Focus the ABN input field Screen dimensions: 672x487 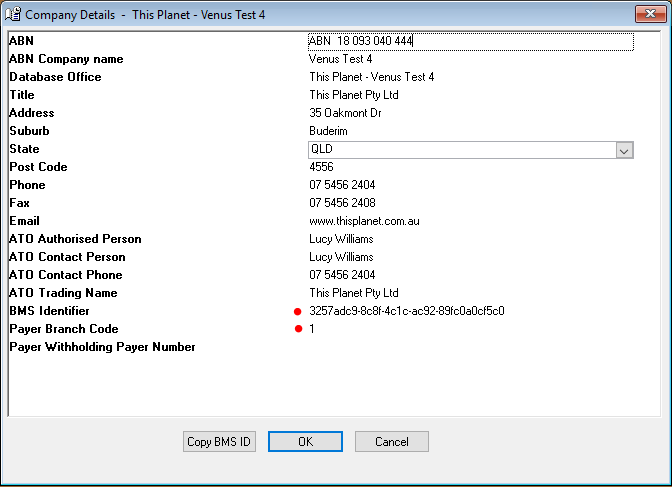[x=471, y=42]
